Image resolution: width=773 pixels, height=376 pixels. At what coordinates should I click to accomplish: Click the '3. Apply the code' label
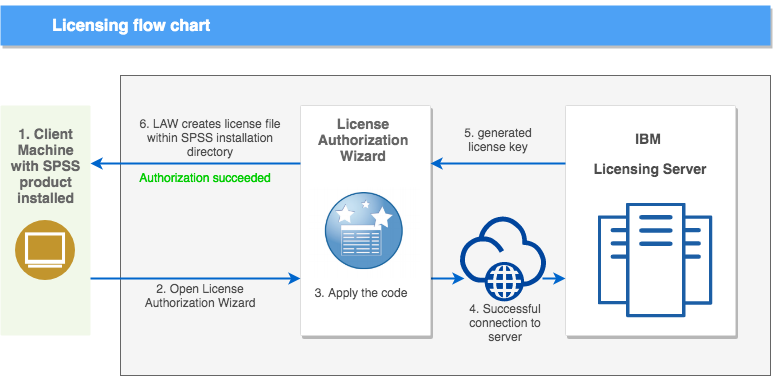(x=361, y=293)
